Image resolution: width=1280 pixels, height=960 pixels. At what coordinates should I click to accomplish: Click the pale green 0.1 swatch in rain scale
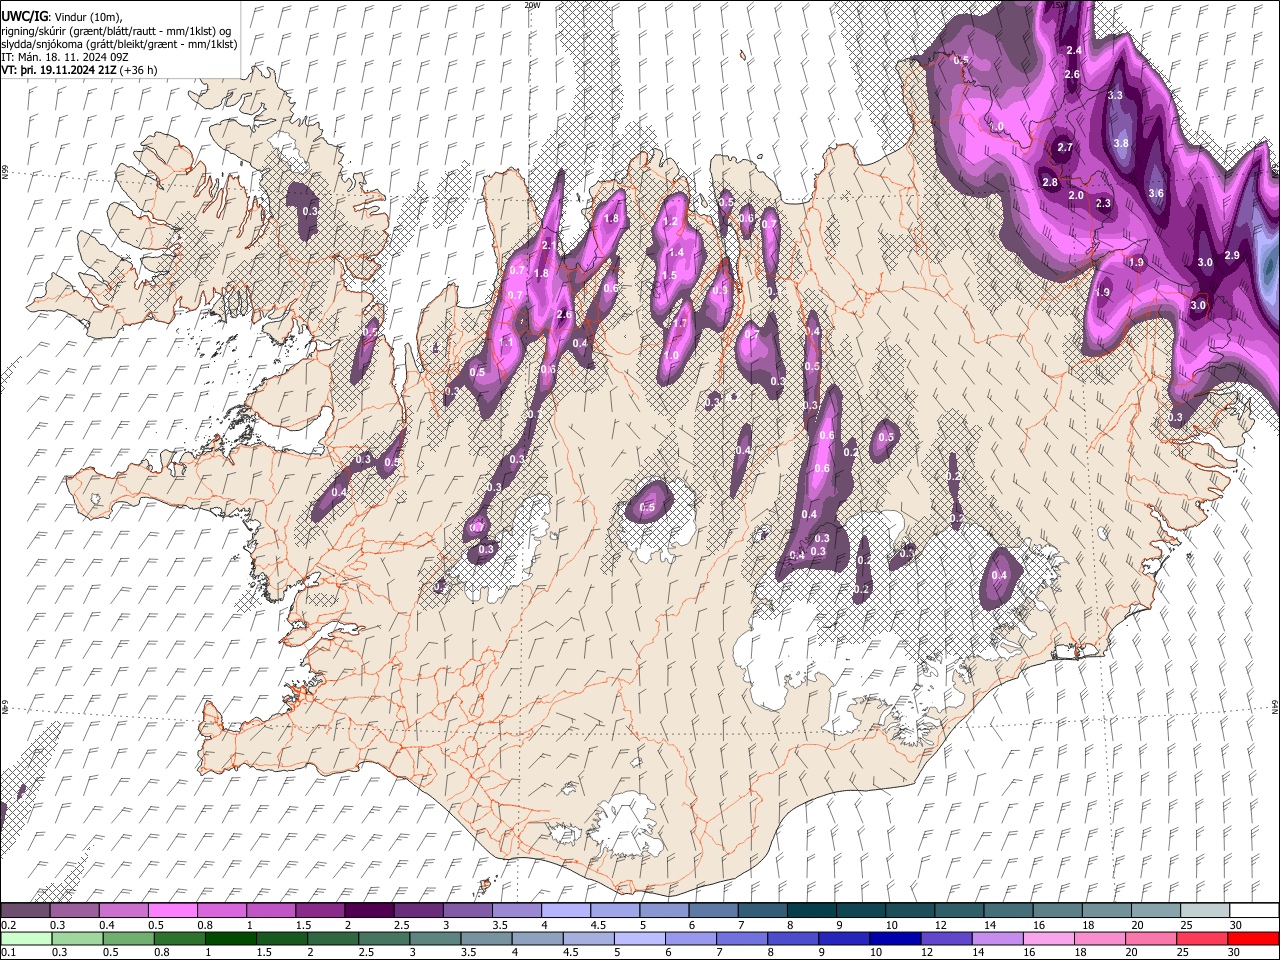25,938
